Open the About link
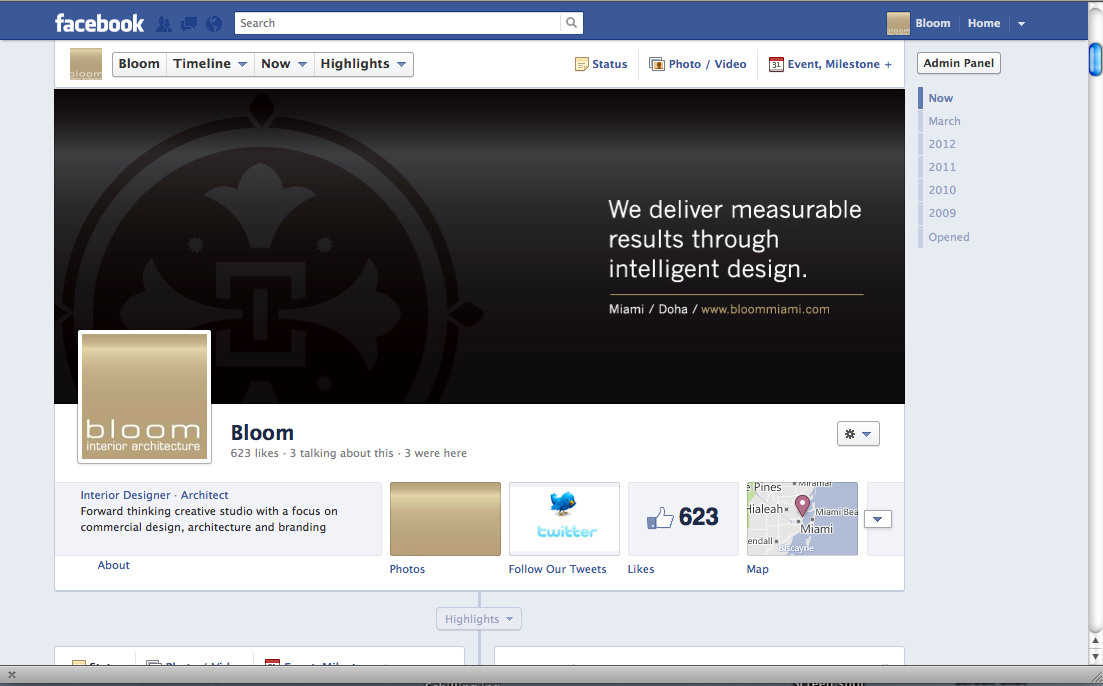 [113, 565]
